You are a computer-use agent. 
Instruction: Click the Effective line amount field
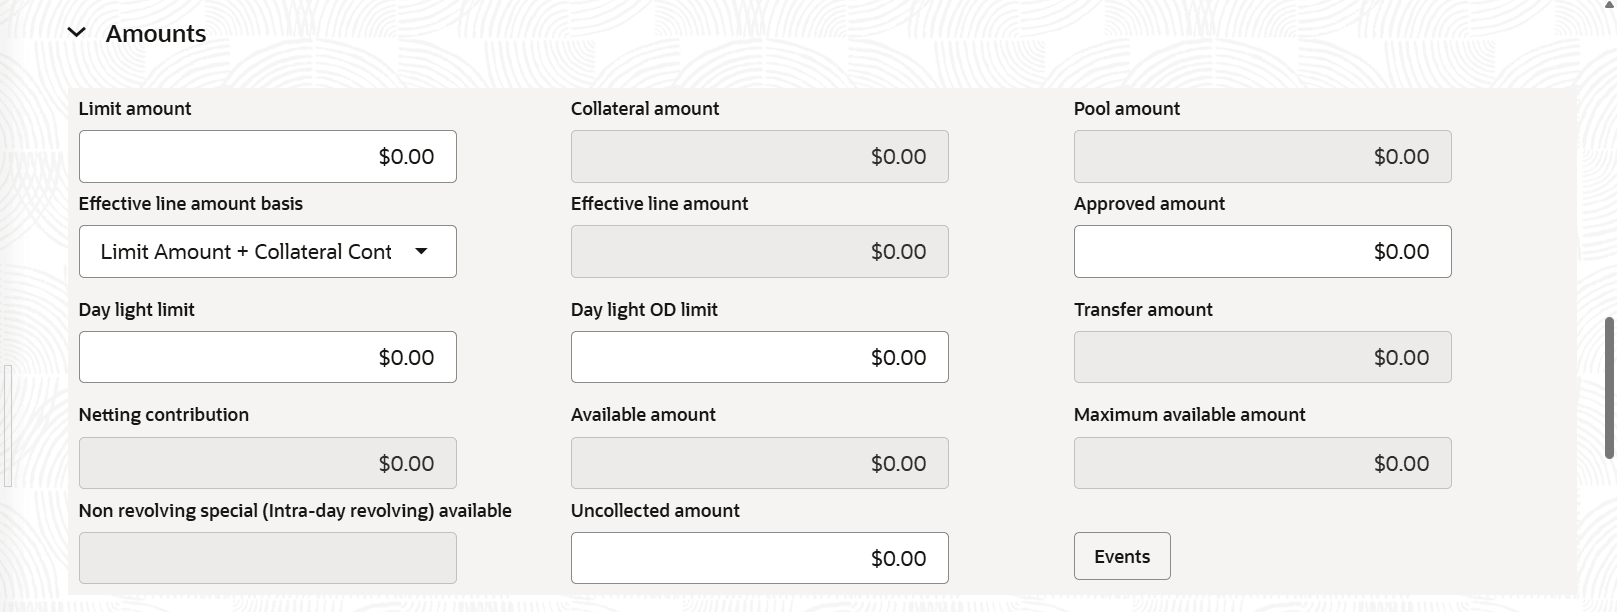(x=759, y=252)
